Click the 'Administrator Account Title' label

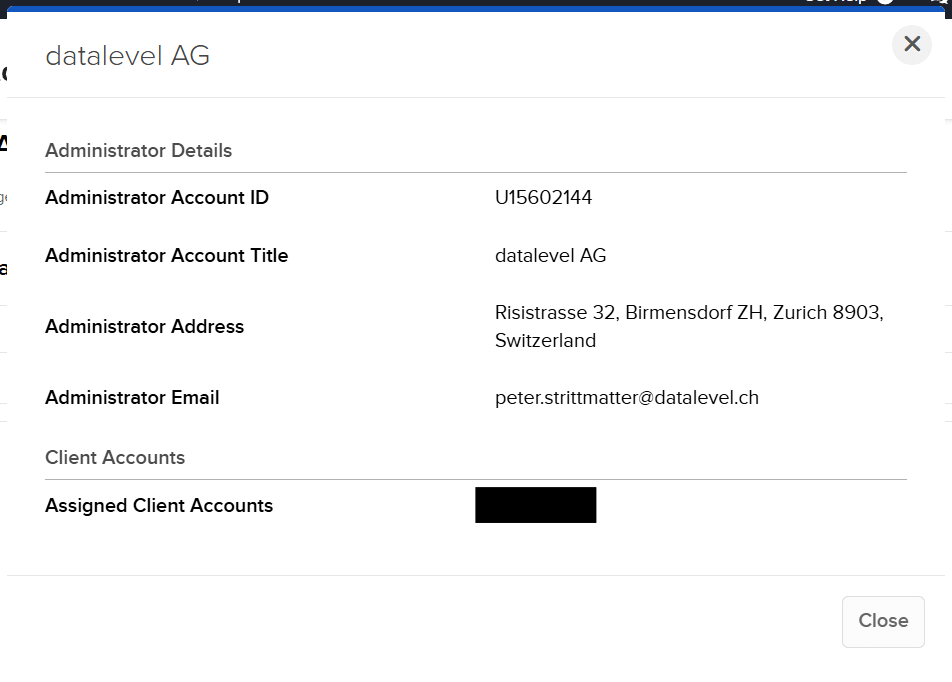[166, 256]
